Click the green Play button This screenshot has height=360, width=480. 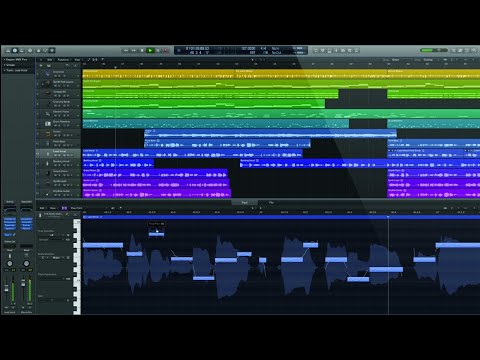[150, 50]
